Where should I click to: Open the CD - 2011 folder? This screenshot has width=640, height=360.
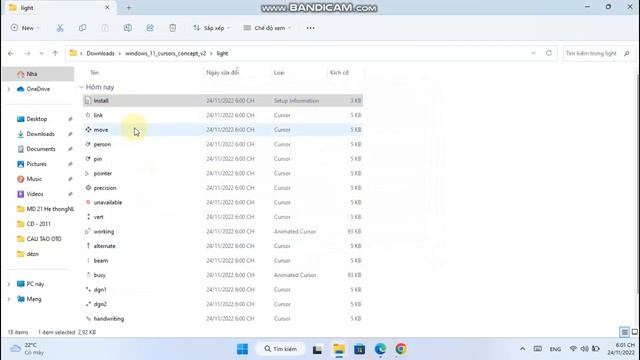pos(39,224)
